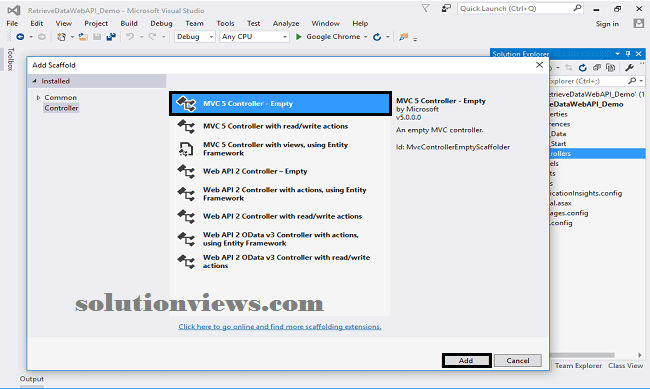Click the New Project toolbar icon

click(x=61, y=37)
